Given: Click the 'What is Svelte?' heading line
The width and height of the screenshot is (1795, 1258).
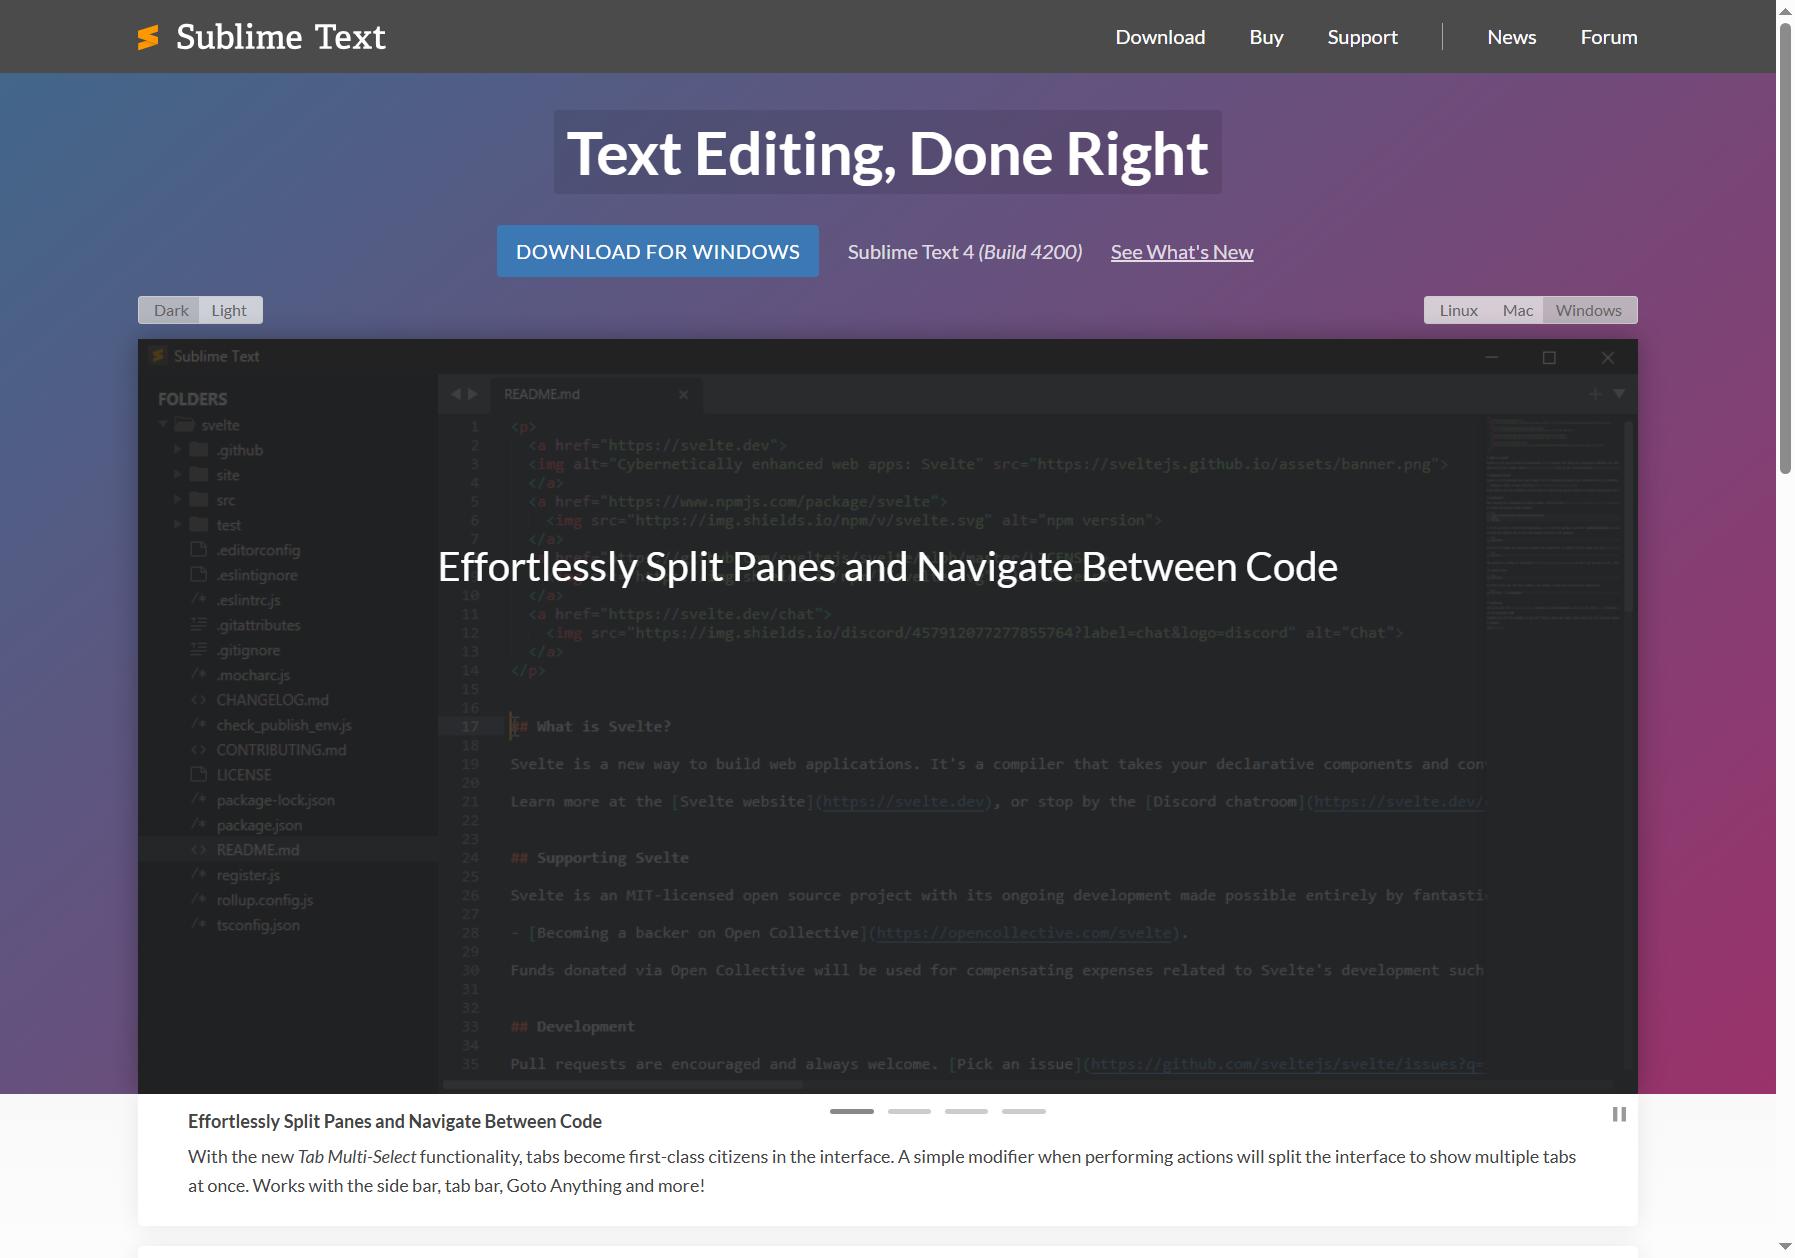Looking at the screenshot, I should coord(591,726).
